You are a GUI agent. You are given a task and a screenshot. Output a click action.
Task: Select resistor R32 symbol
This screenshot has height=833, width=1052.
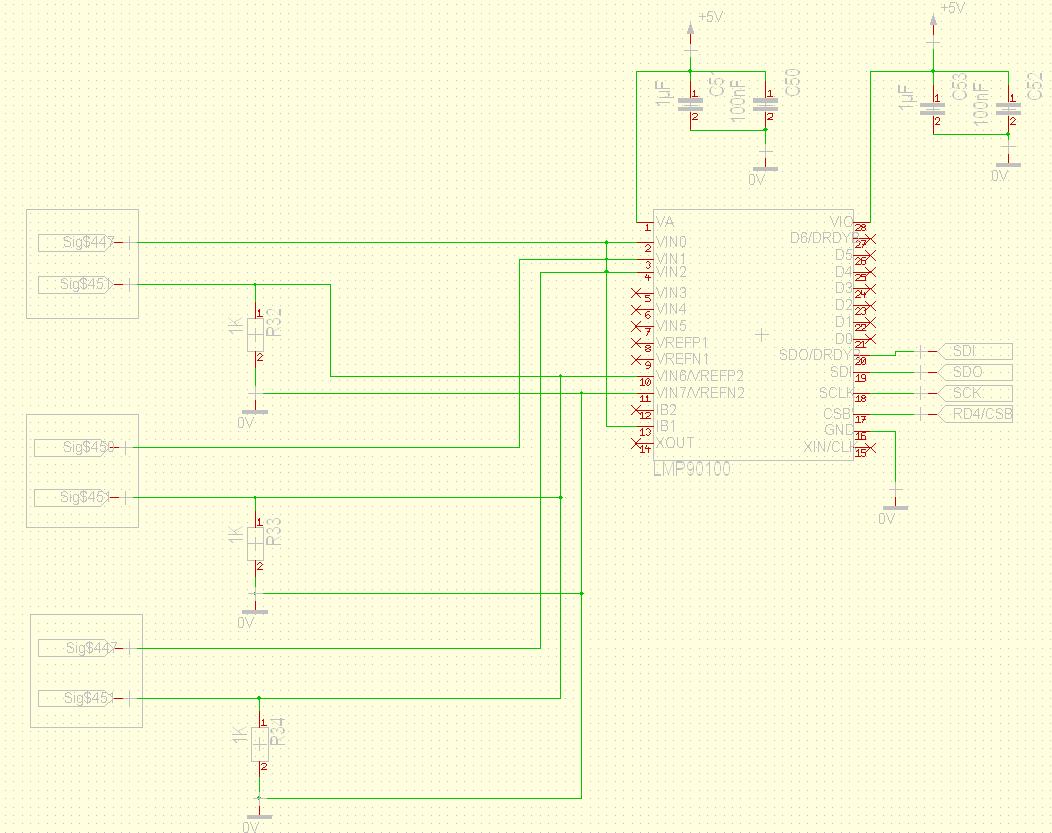pos(255,335)
